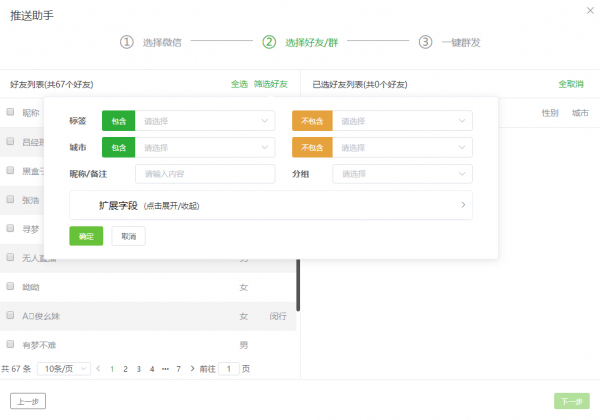
Task: Click the pagination ellipsis to jump pages
Action: (x=165, y=369)
